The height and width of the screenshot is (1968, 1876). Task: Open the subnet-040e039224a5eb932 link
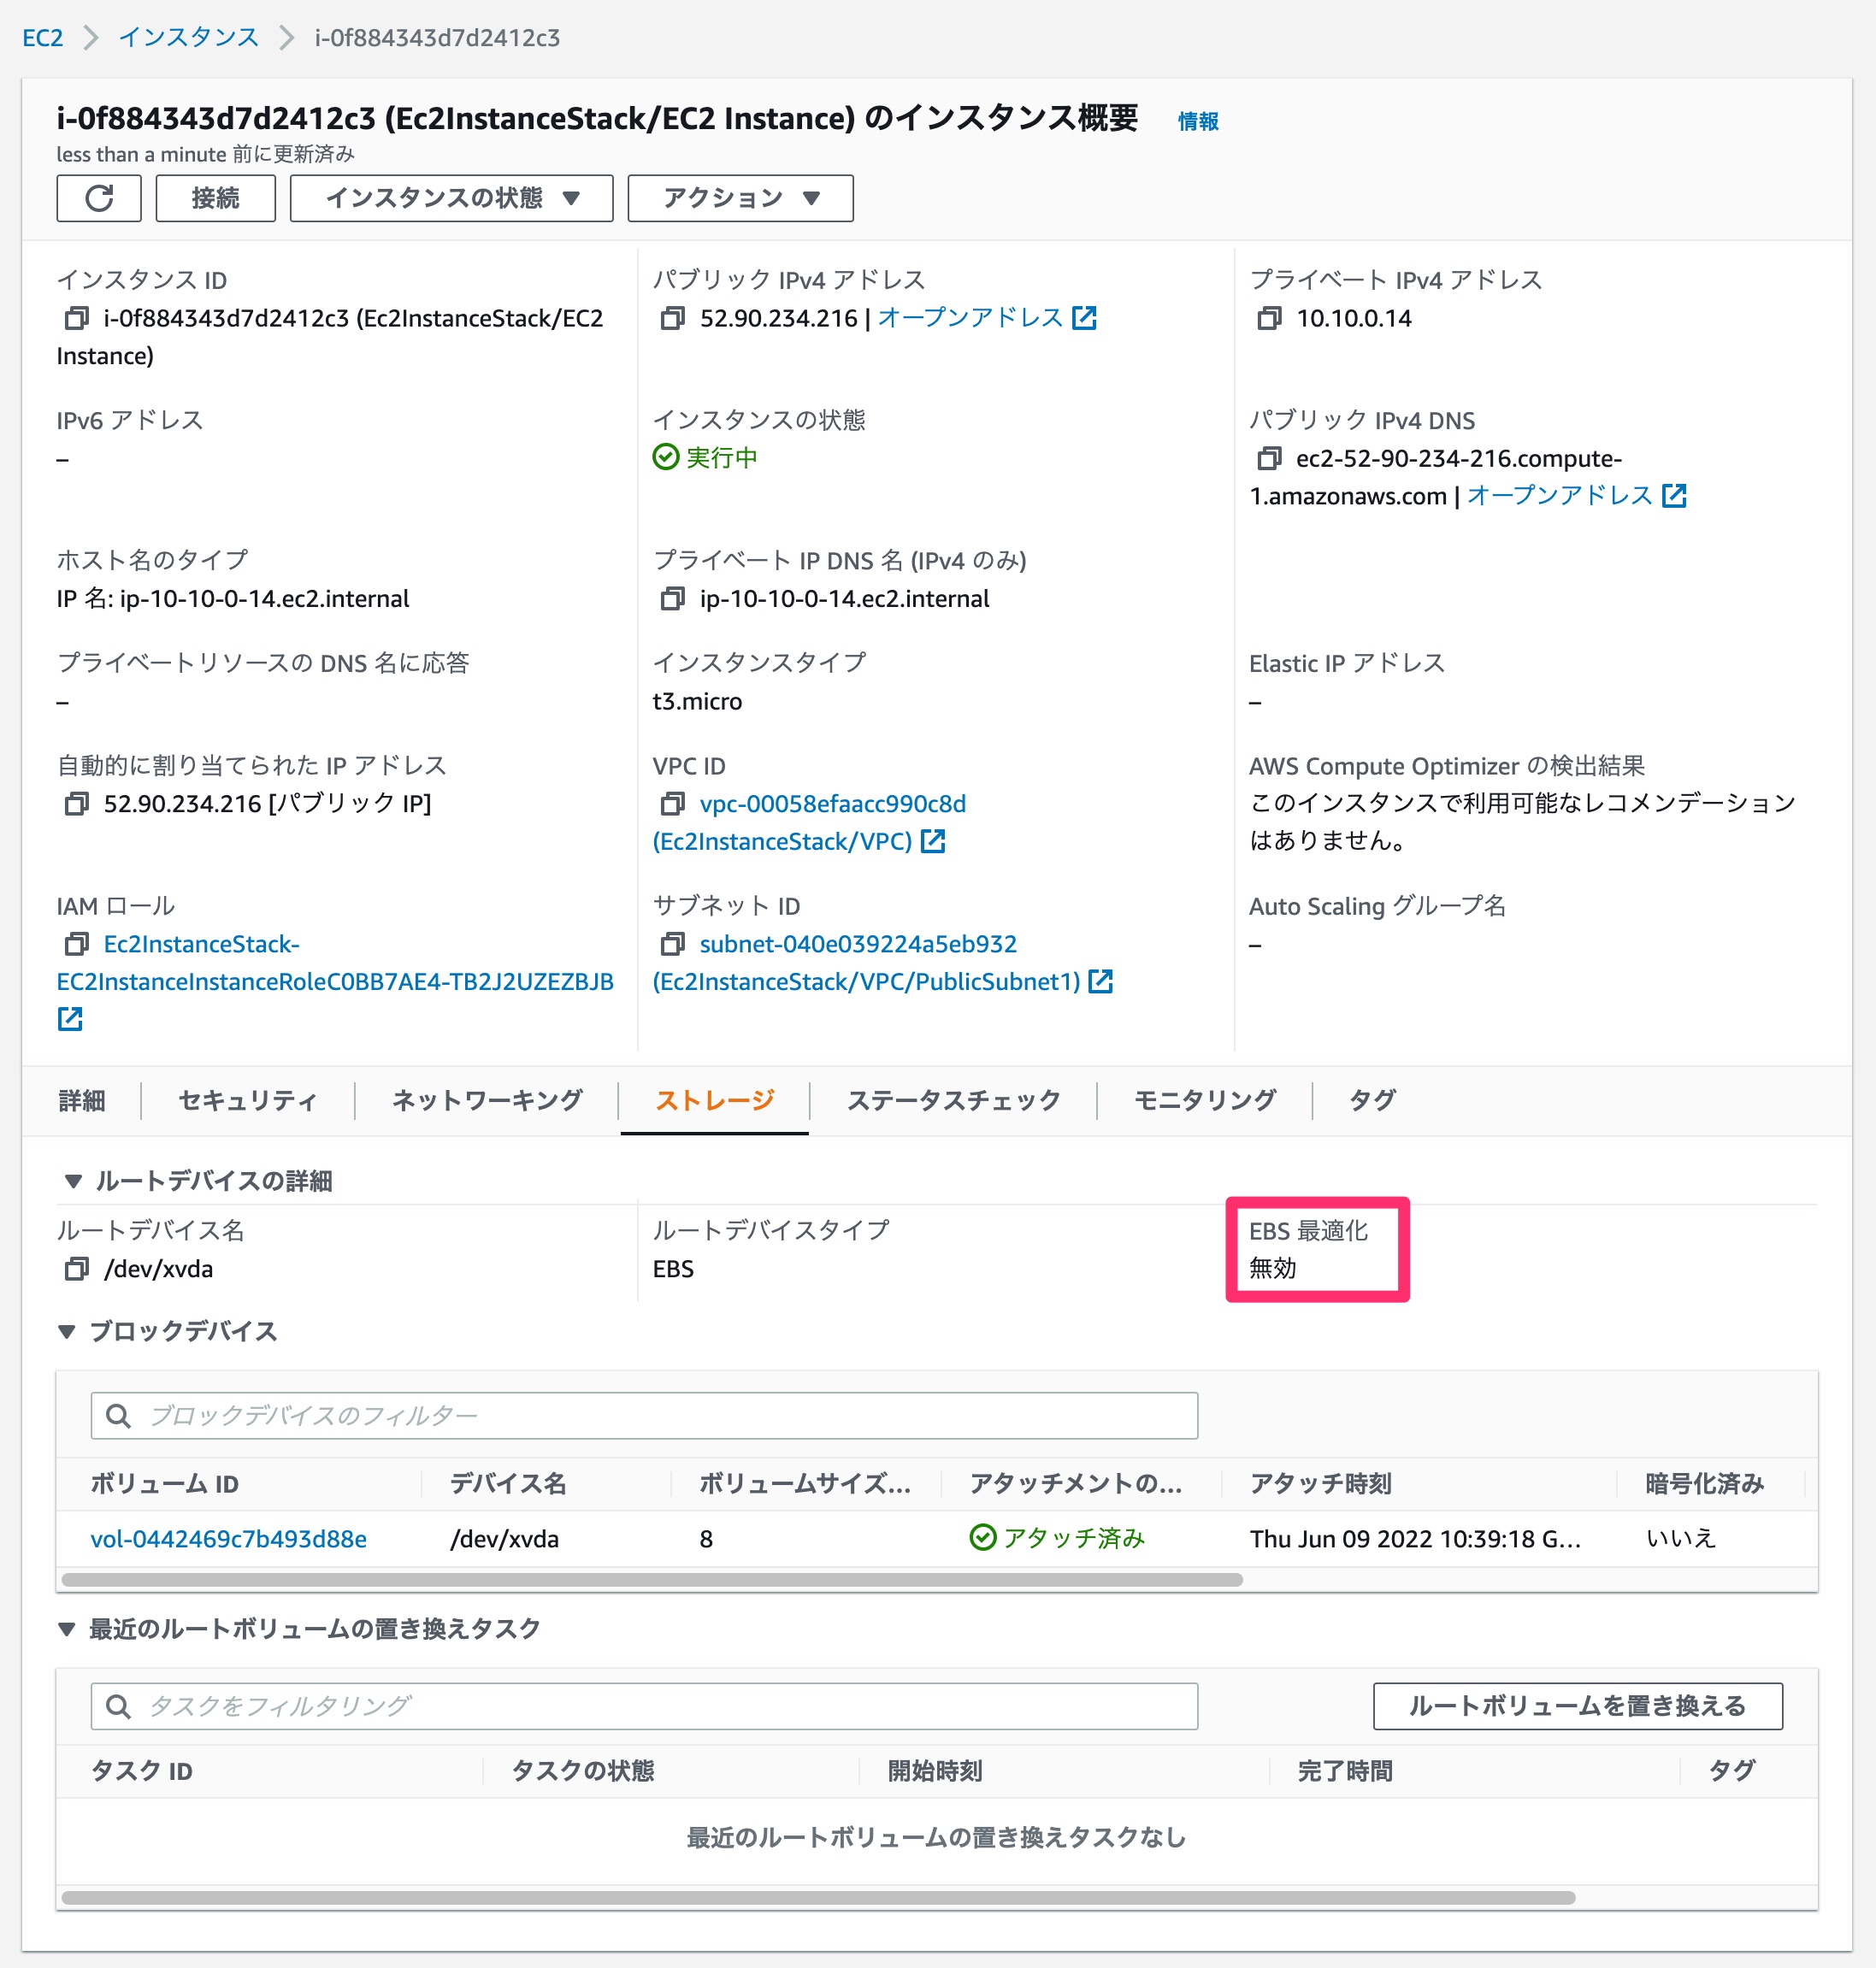858,943
